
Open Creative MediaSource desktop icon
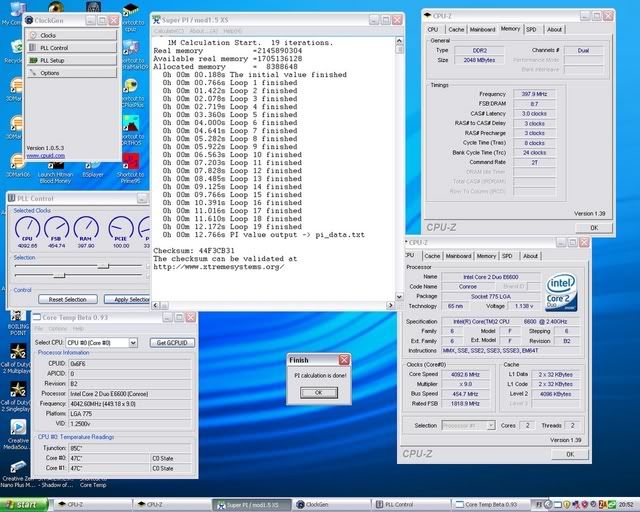[x=17, y=425]
